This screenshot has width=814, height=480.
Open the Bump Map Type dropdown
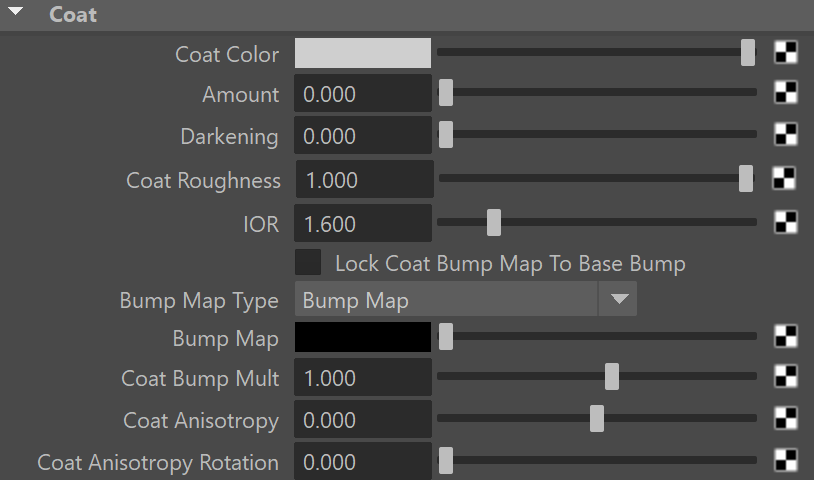point(466,299)
